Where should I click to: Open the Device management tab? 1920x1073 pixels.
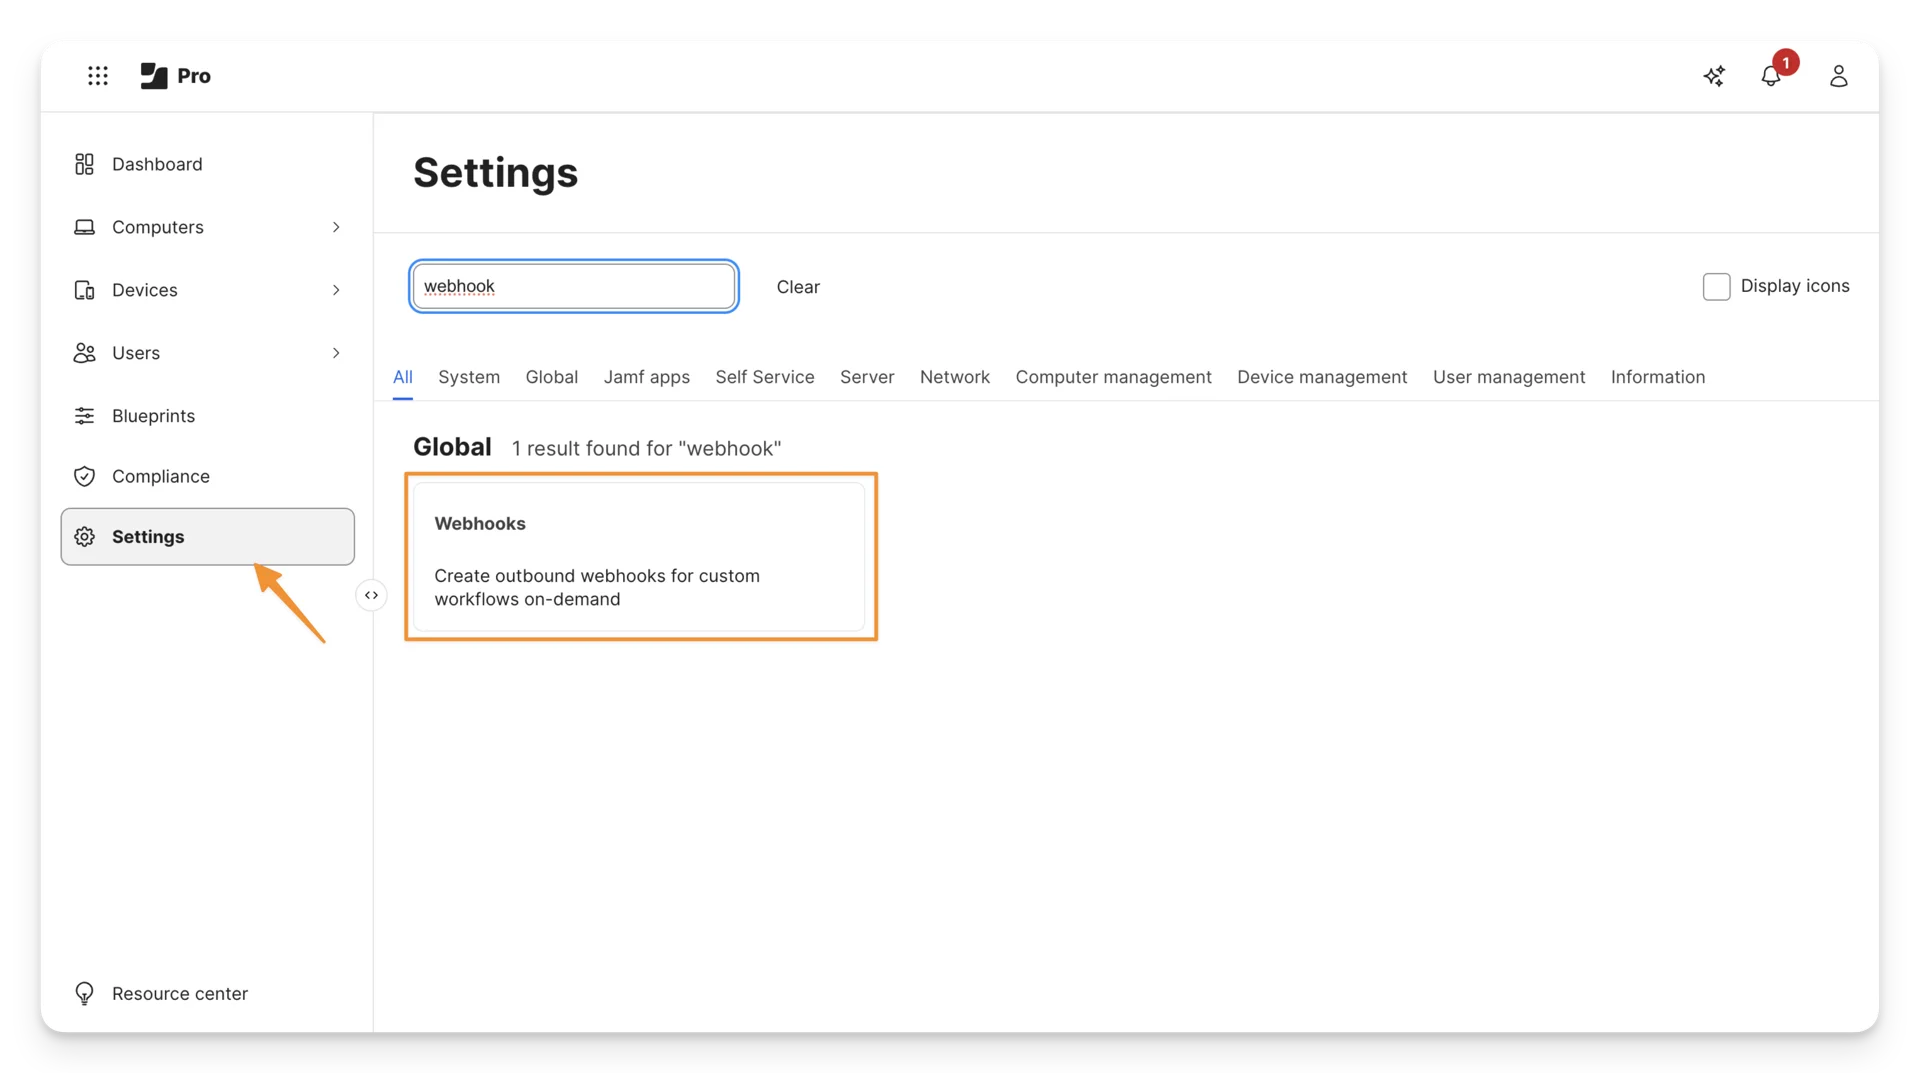click(x=1322, y=377)
